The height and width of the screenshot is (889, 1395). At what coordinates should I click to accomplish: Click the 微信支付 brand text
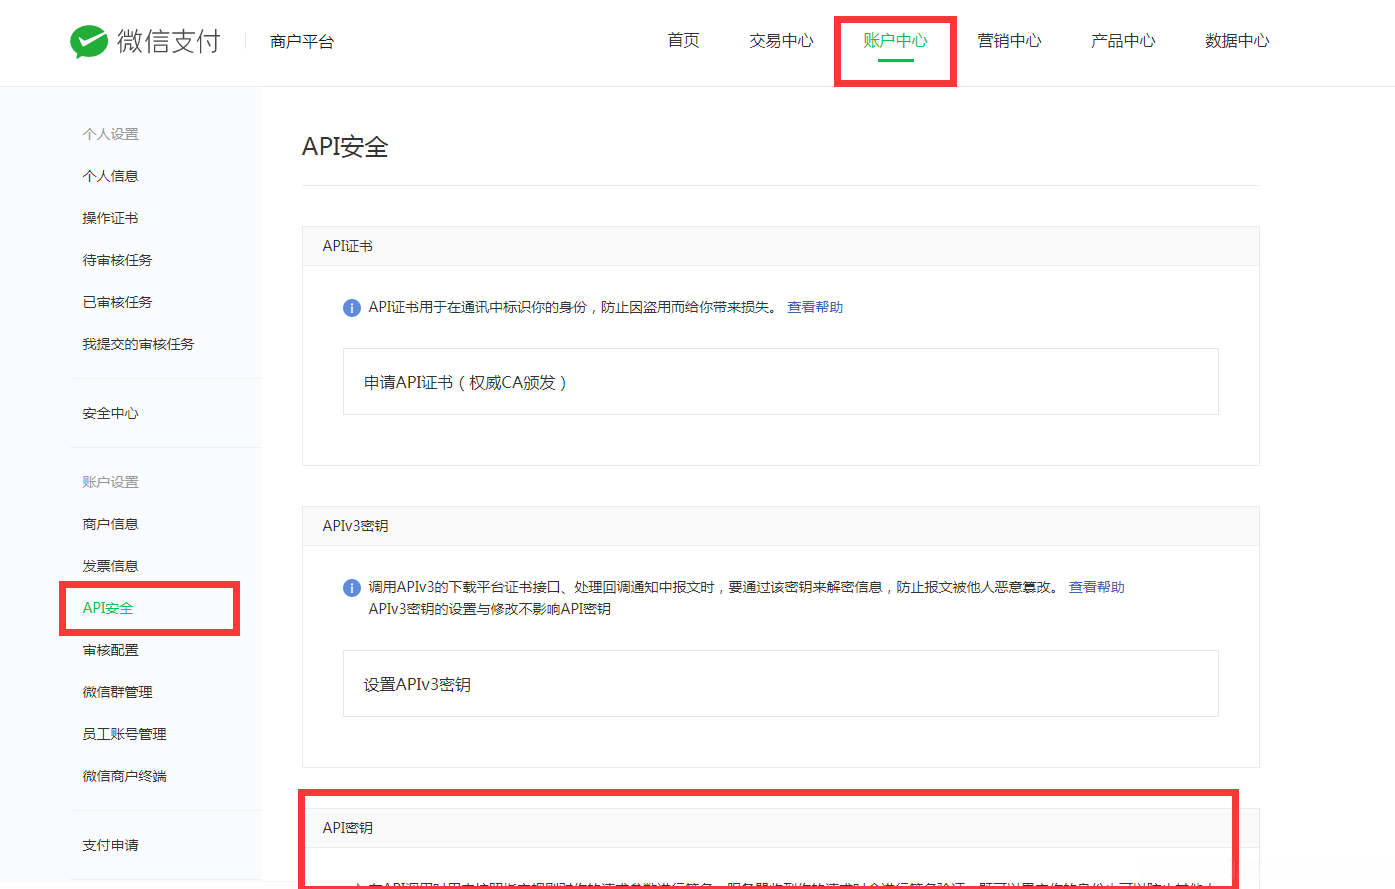tap(168, 41)
